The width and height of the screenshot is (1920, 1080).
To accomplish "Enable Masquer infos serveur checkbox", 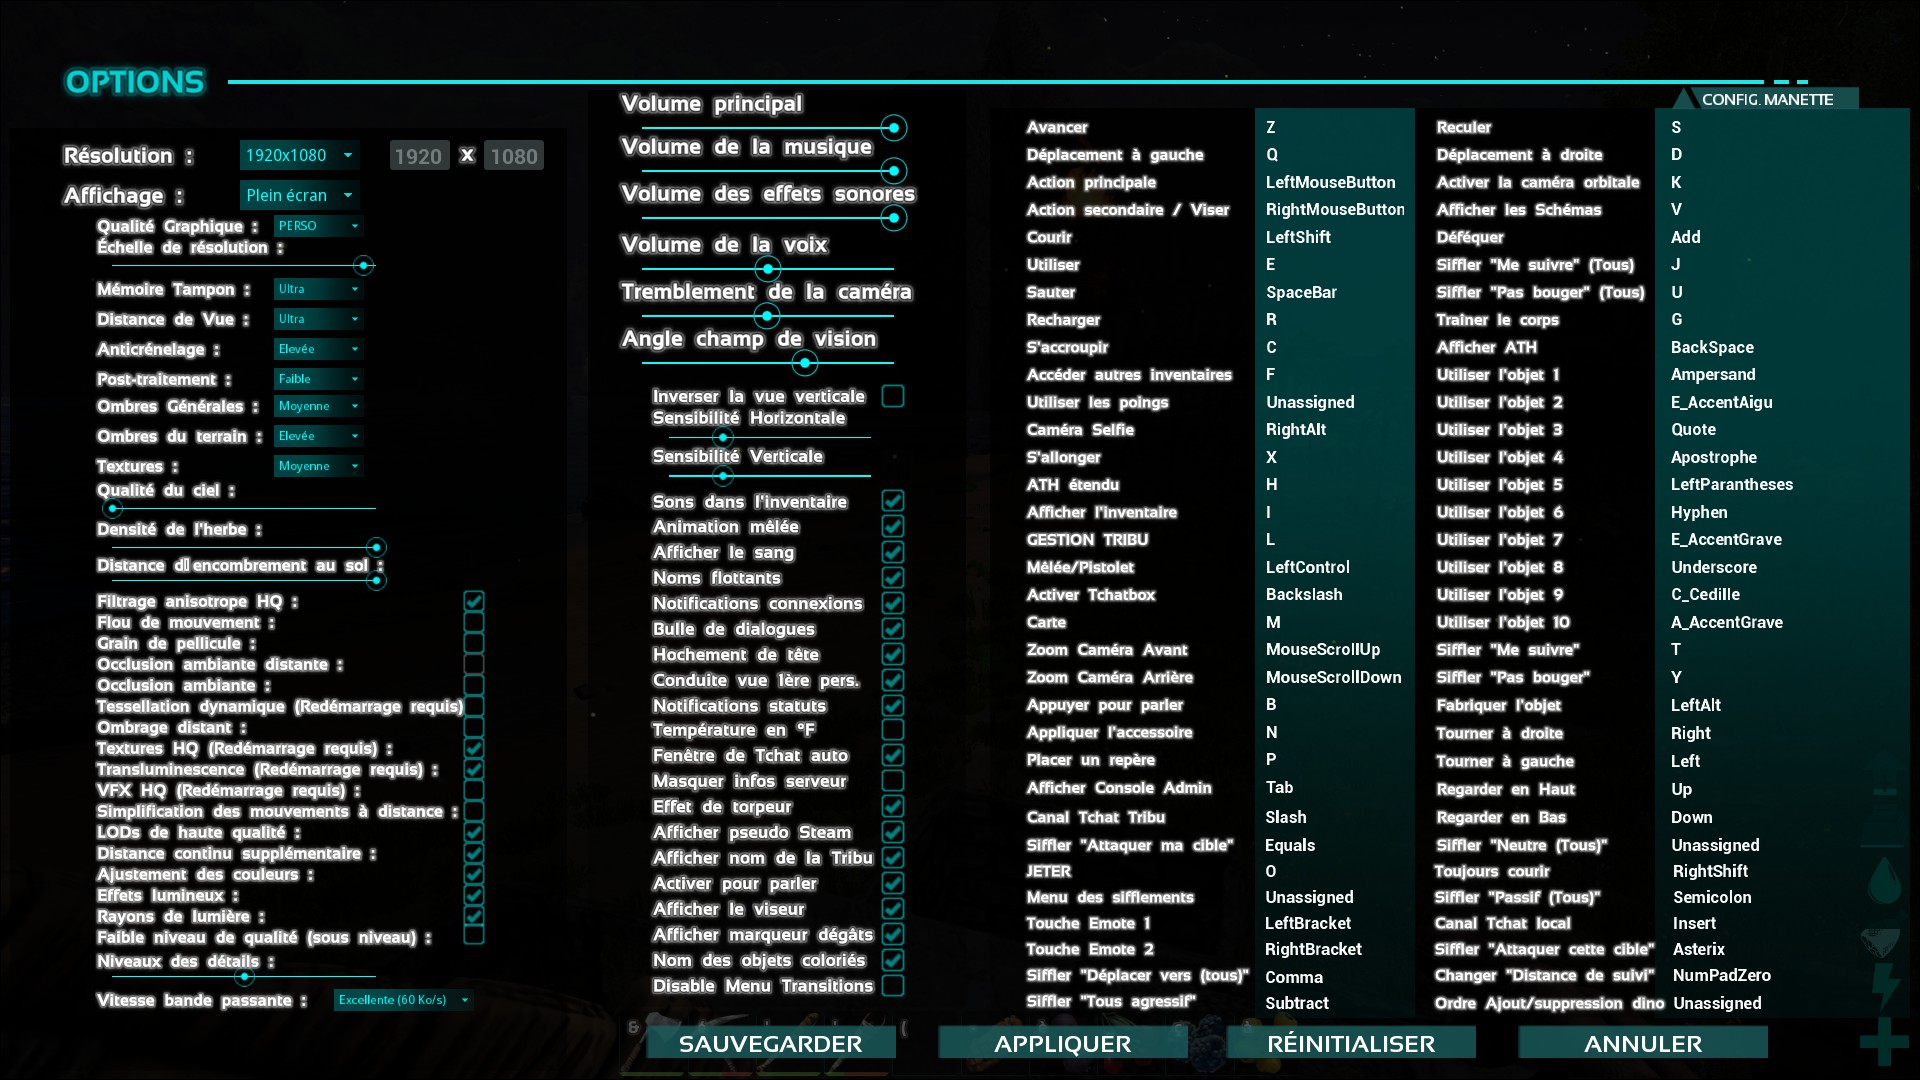I will pos(893,781).
